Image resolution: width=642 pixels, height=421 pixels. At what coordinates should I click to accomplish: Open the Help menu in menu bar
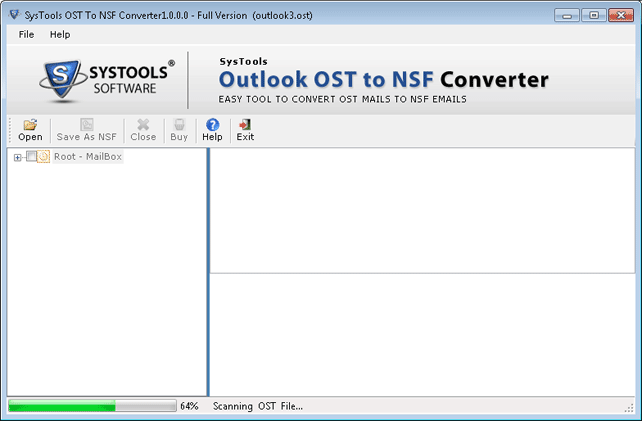tap(60, 34)
